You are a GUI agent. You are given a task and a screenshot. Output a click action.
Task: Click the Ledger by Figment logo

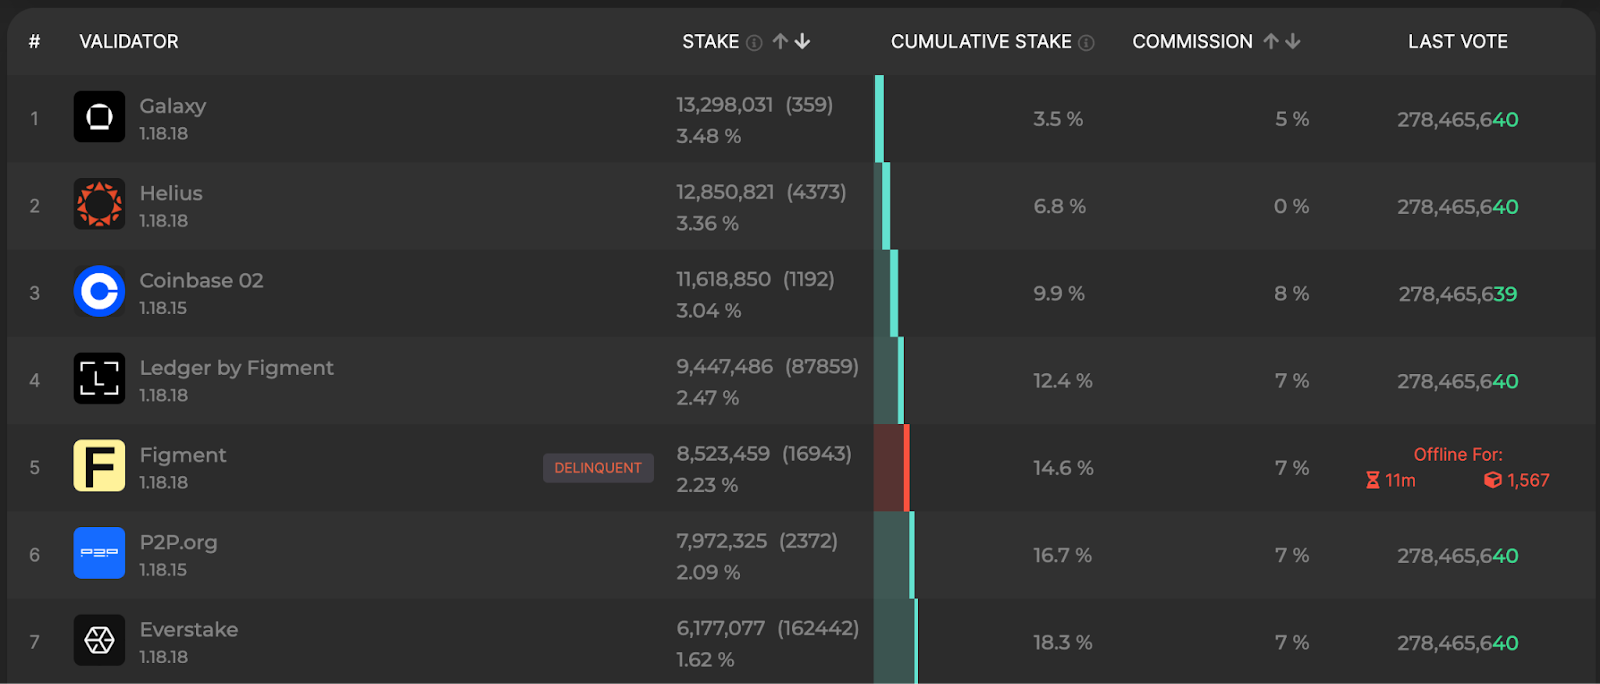click(99, 379)
